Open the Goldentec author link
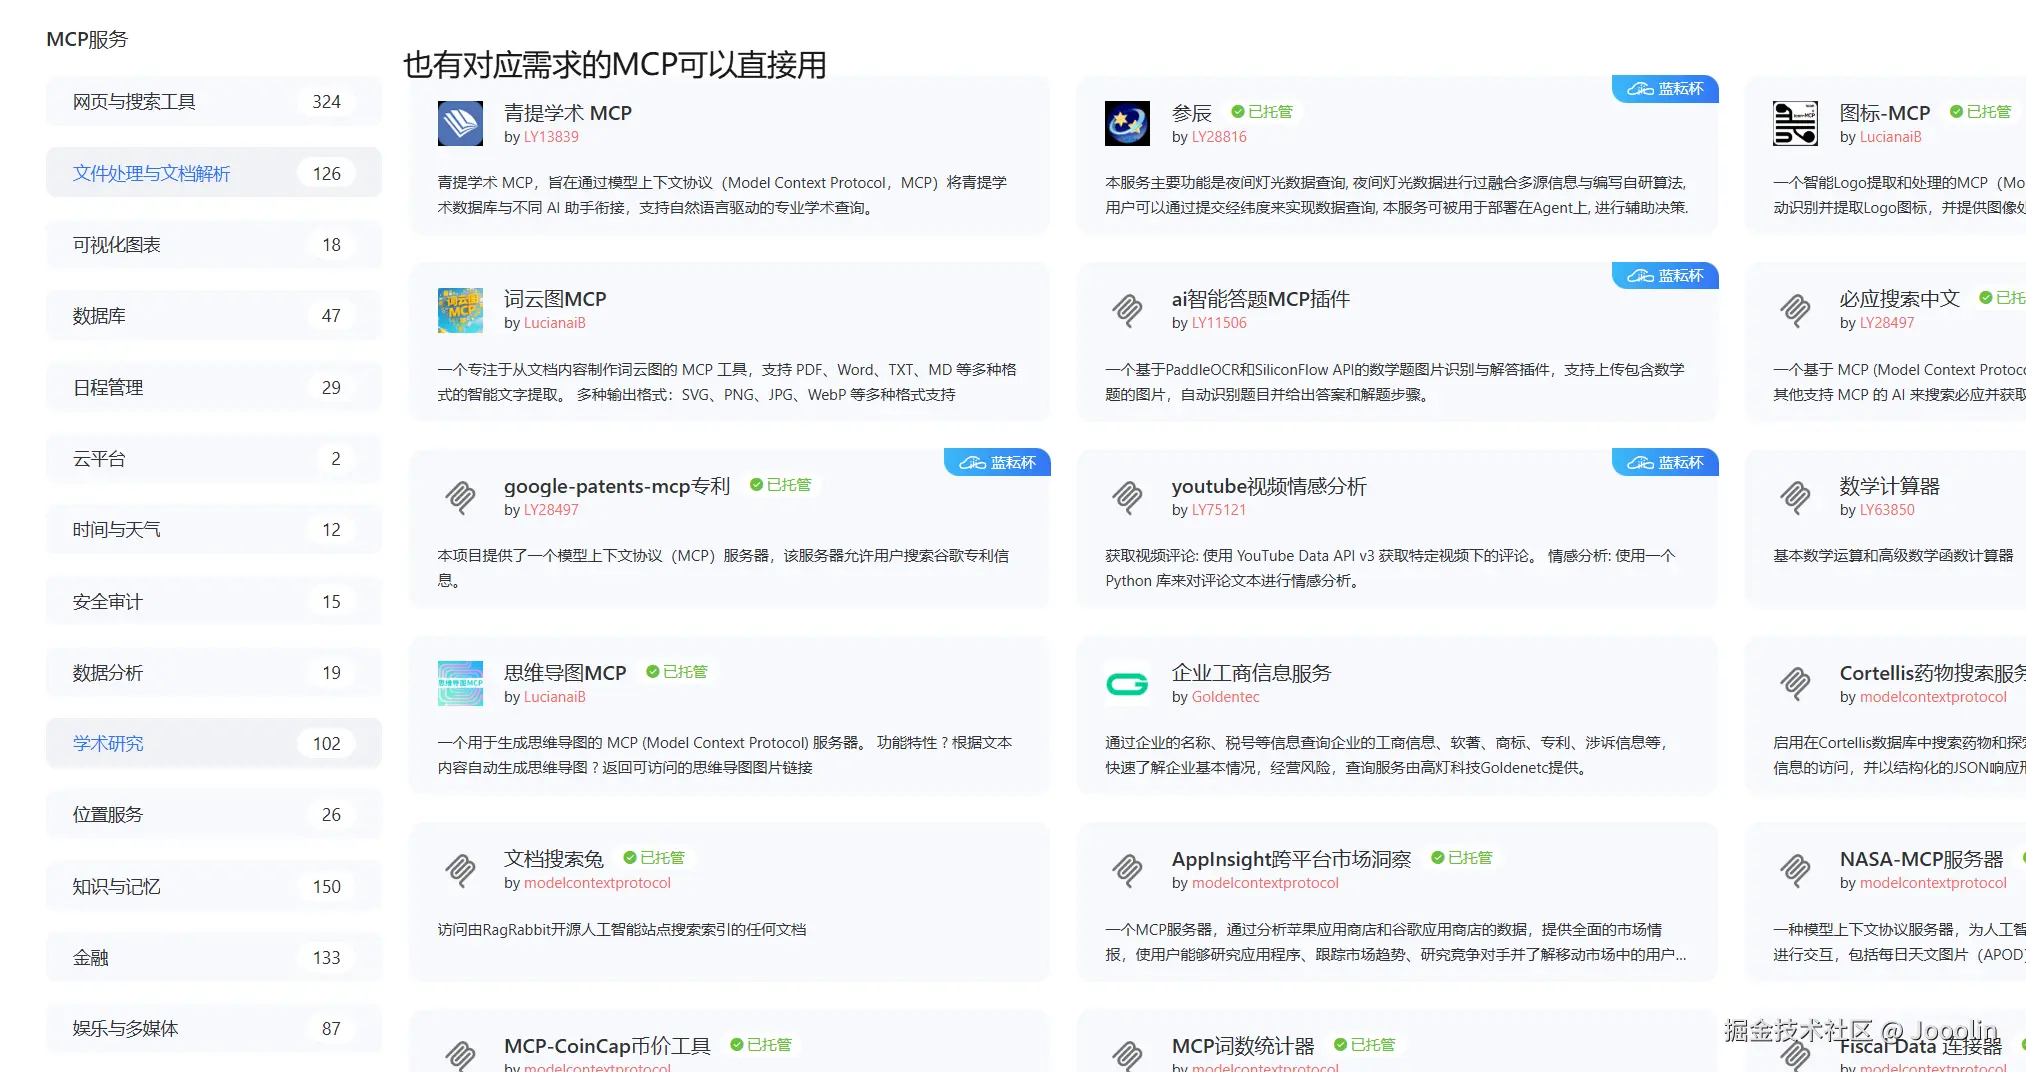 [1226, 697]
